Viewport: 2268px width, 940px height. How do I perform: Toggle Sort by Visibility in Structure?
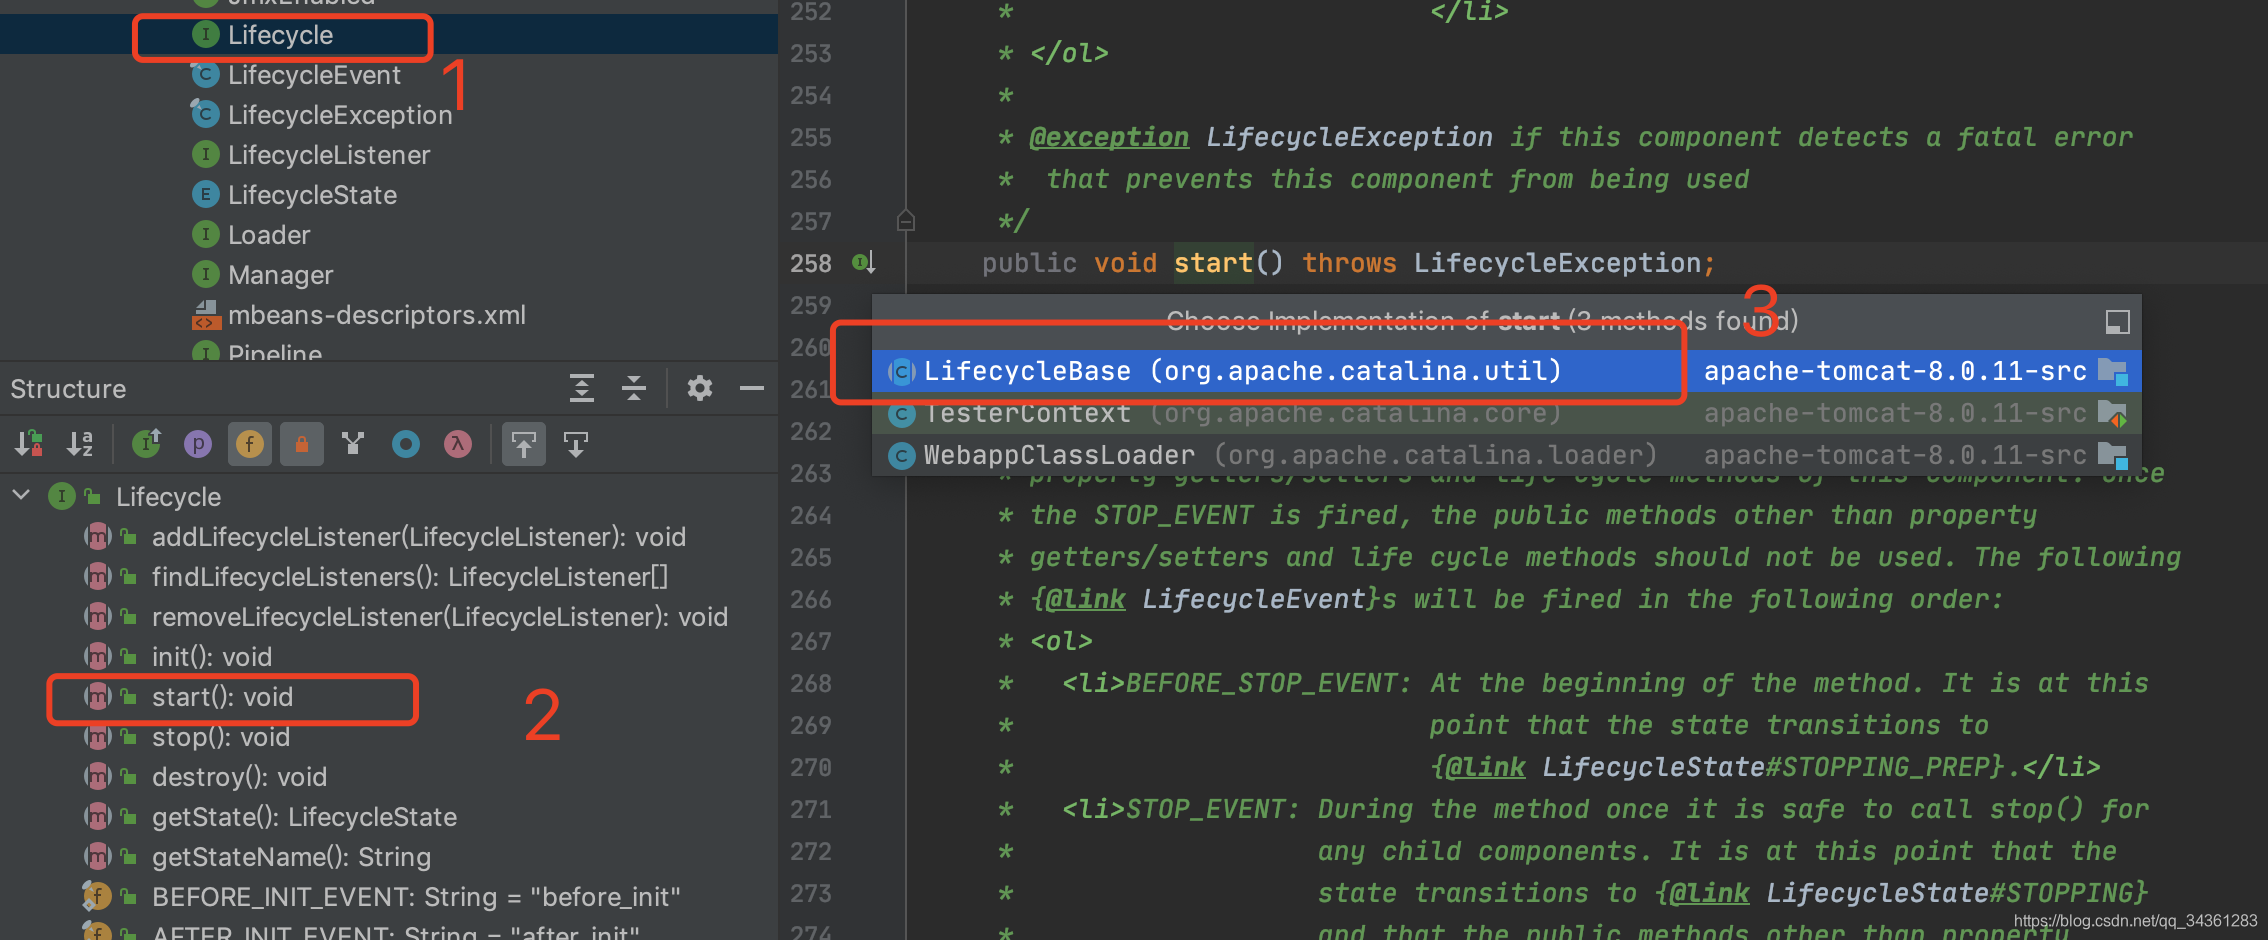point(29,443)
